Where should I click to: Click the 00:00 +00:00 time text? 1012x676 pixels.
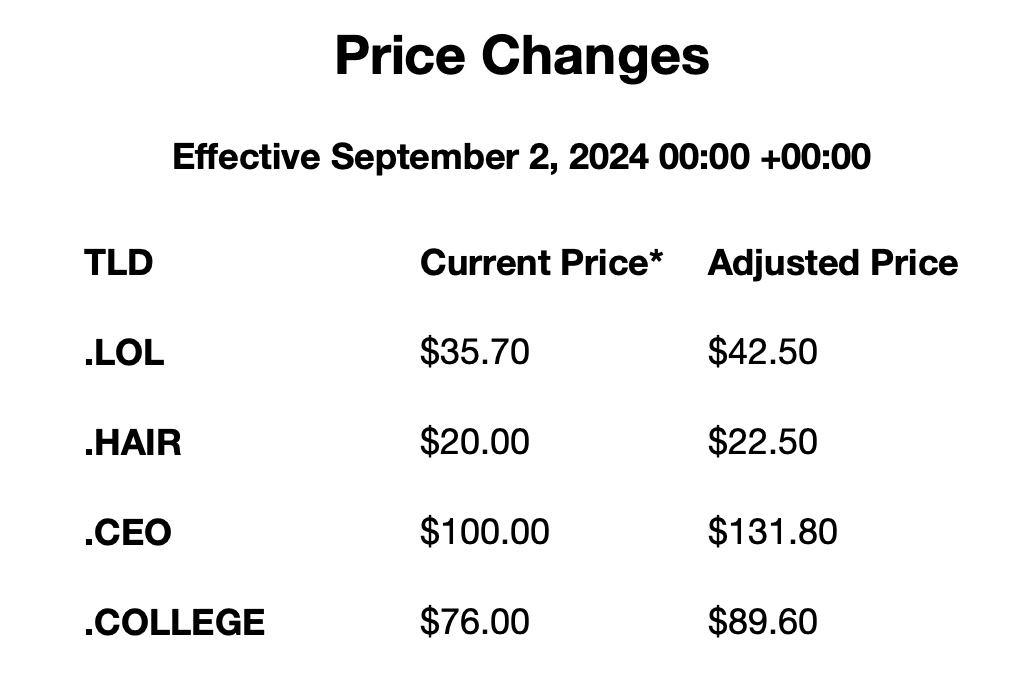765,158
